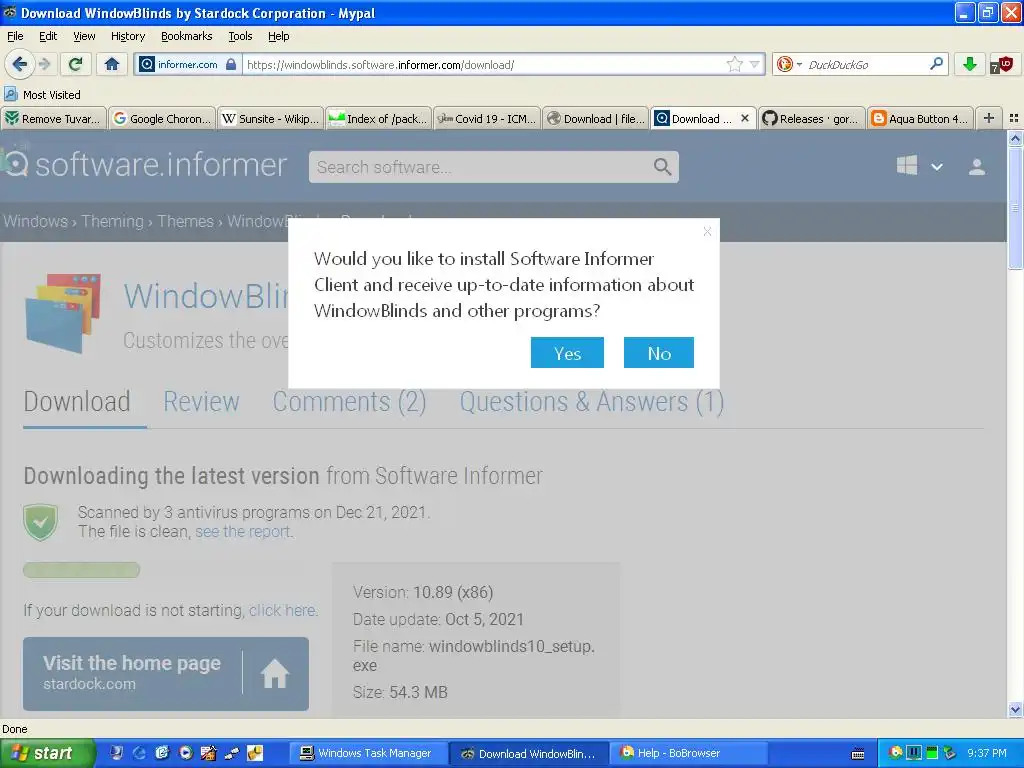Viewport: 1024px width, 768px height.
Task: Click the green antivirus shield icon
Action: (x=40, y=522)
